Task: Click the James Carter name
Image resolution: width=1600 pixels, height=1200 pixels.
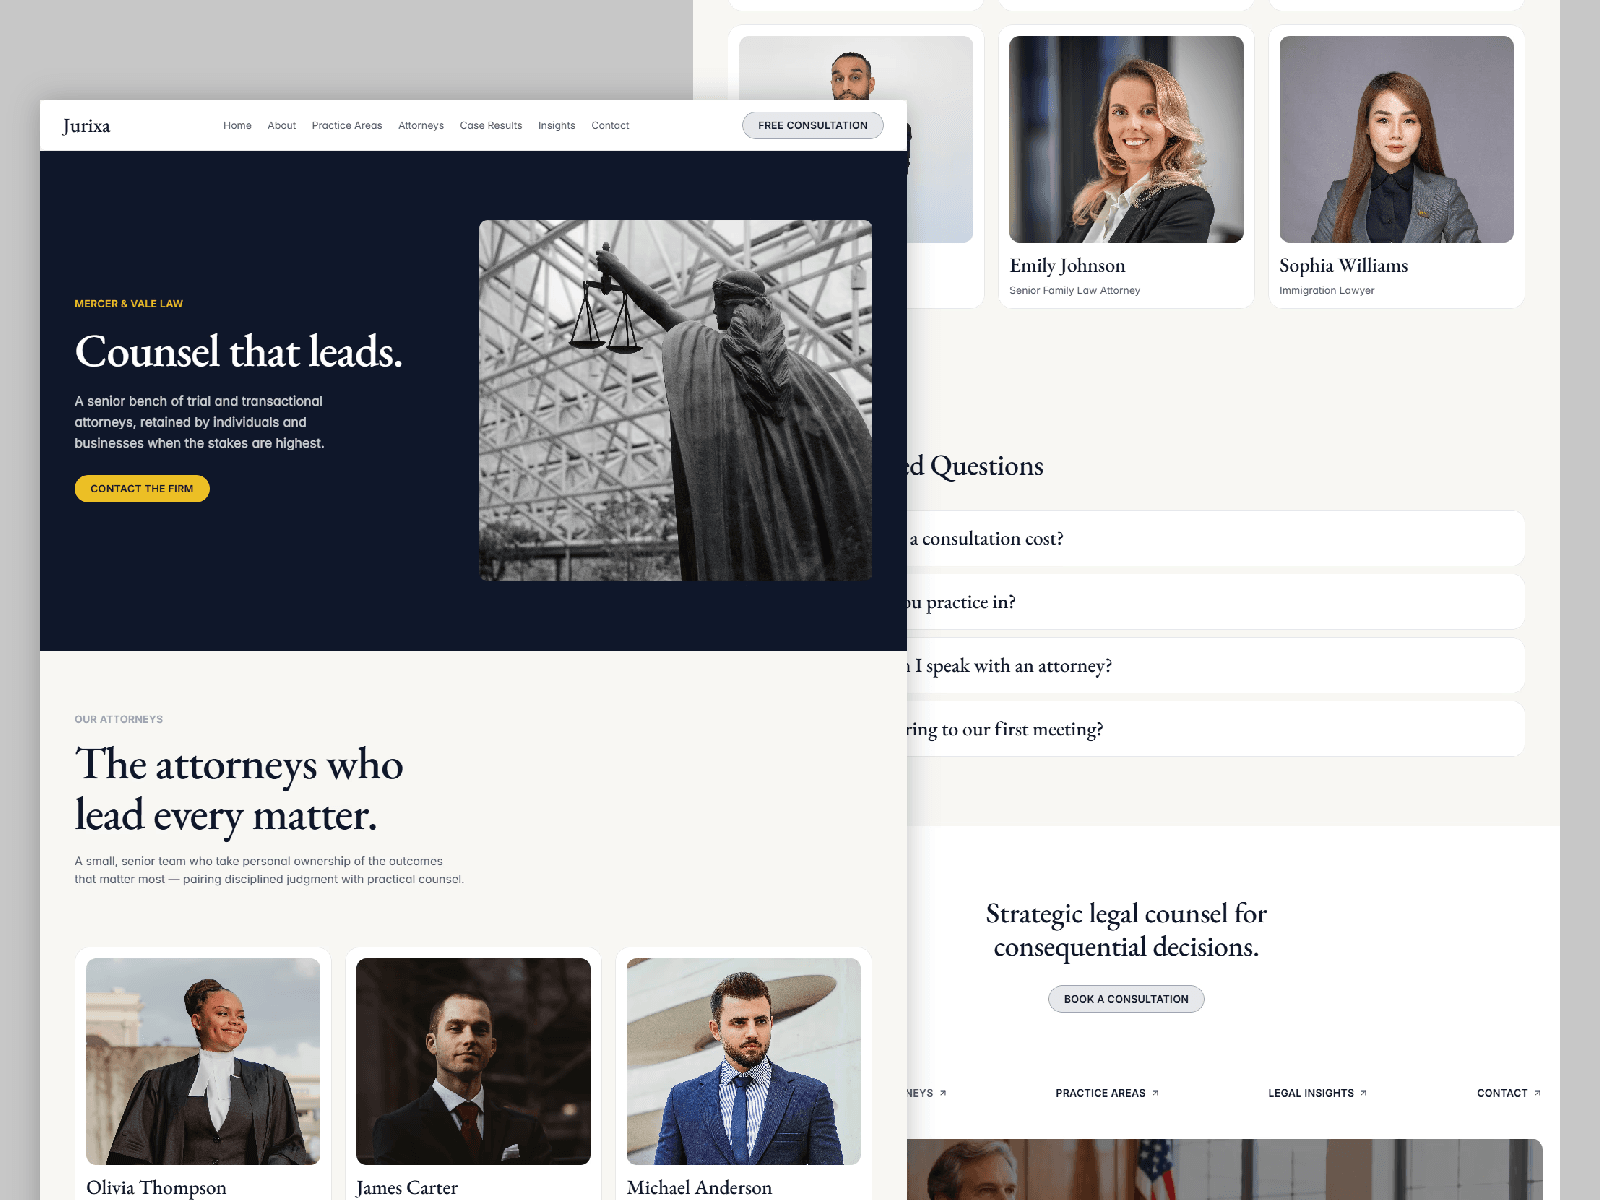Action: tap(407, 1188)
